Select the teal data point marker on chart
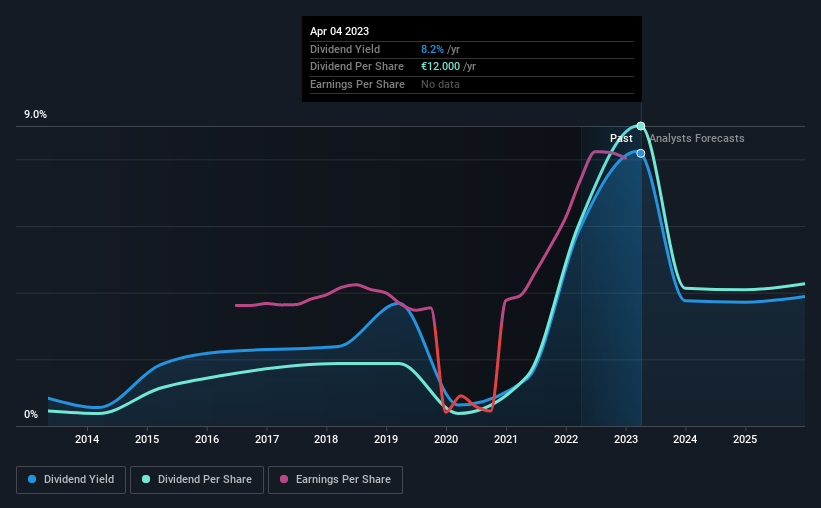Viewport: 821px width, 508px height. pos(641,126)
